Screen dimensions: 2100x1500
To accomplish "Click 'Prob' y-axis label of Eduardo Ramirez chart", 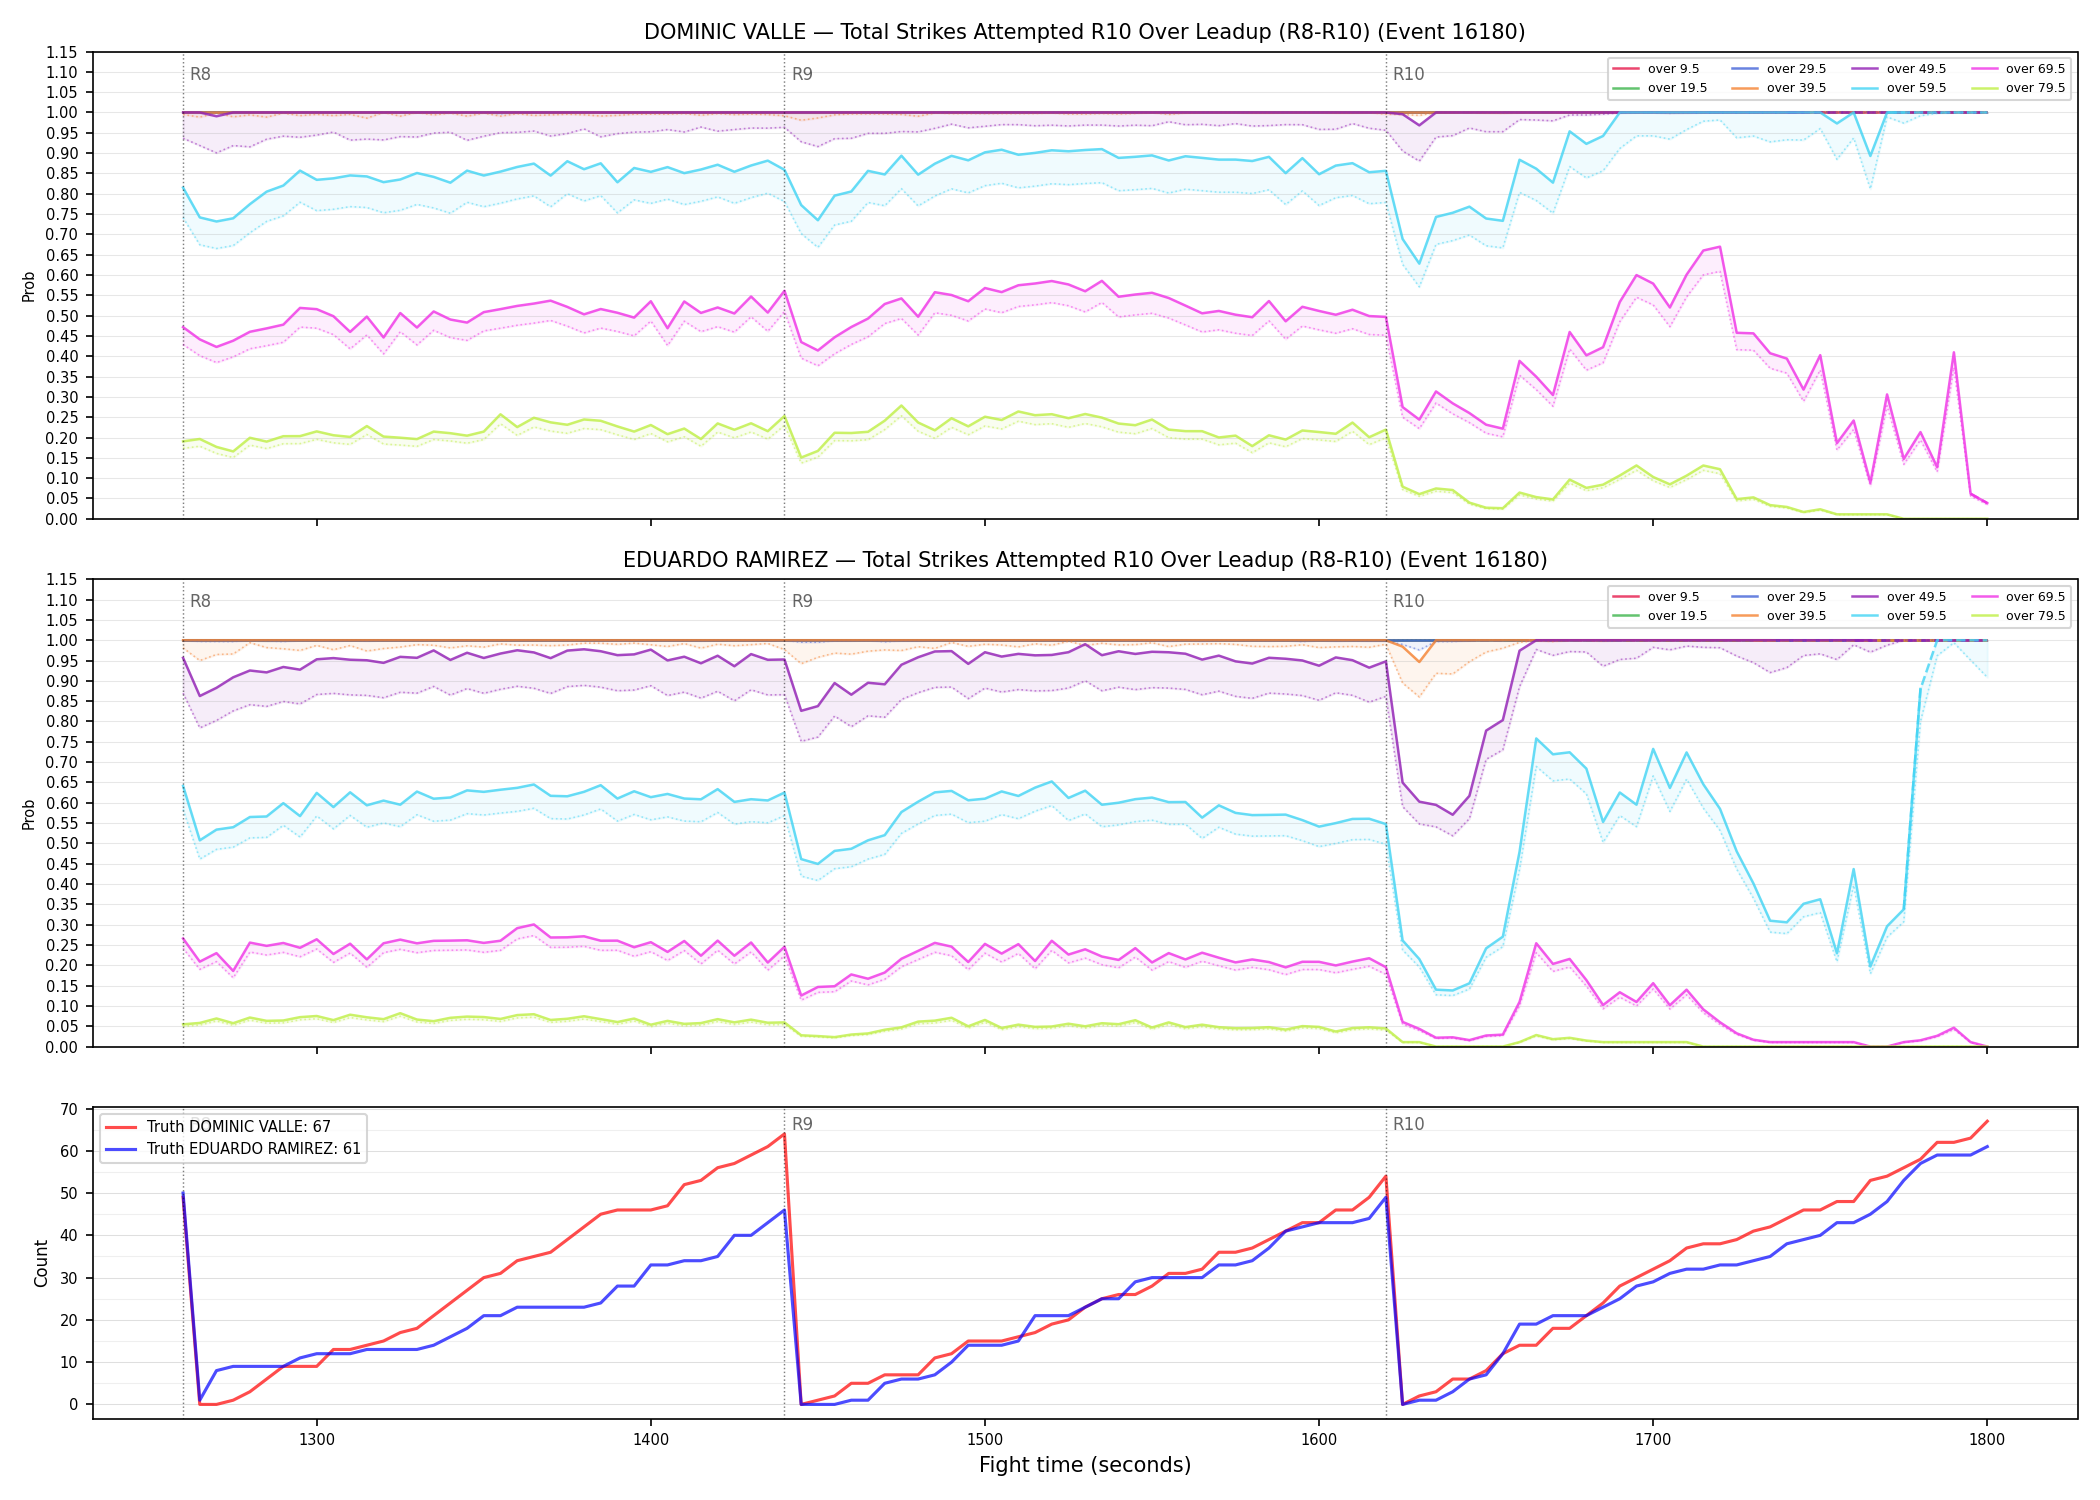I will coord(29,814).
